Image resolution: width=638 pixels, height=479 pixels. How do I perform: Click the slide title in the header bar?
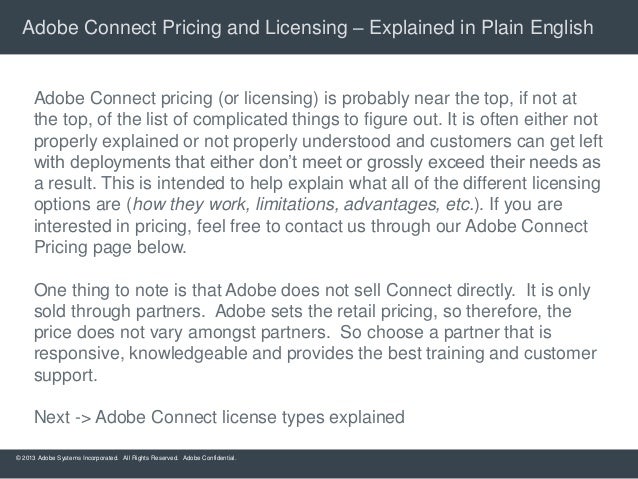308,24
